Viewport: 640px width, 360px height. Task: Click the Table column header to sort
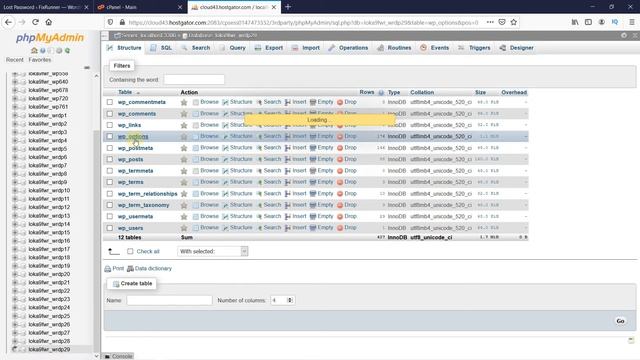pyautogui.click(x=124, y=92)
